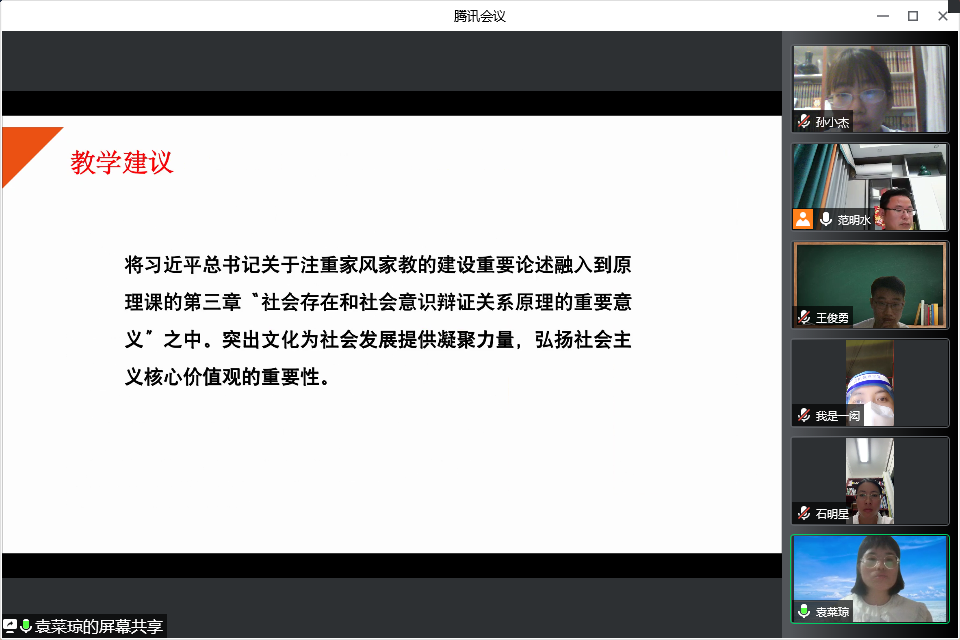Viewport: 960px width, 640px height.
Task: Click the microphone icon beside 范明水
Action: pos(826,219)
